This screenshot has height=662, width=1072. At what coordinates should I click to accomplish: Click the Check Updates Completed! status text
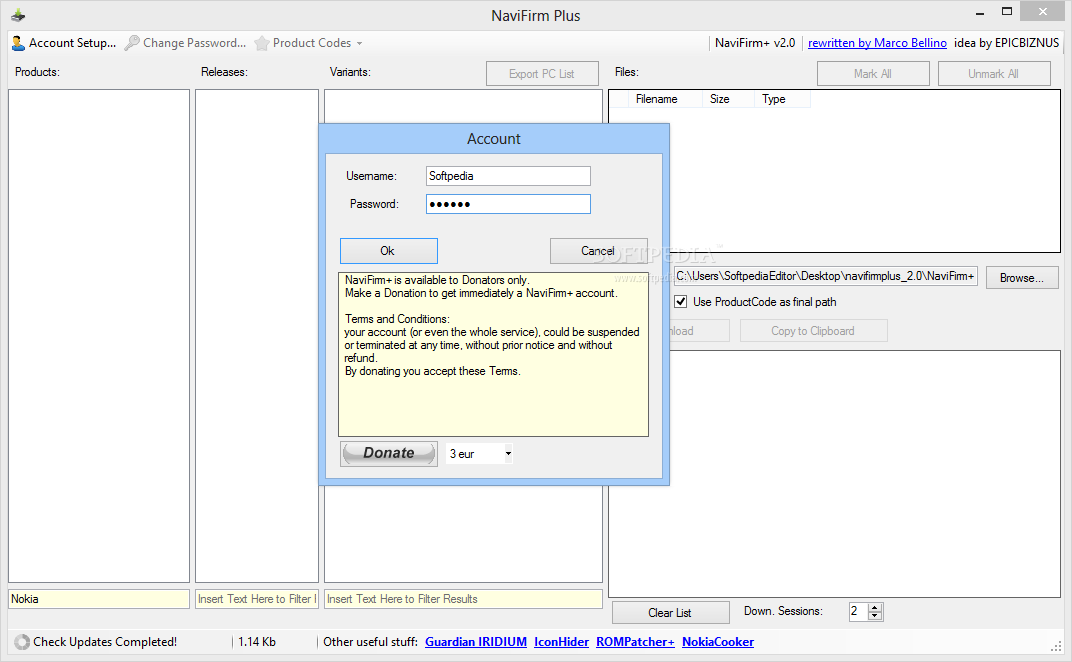(105, 641)
